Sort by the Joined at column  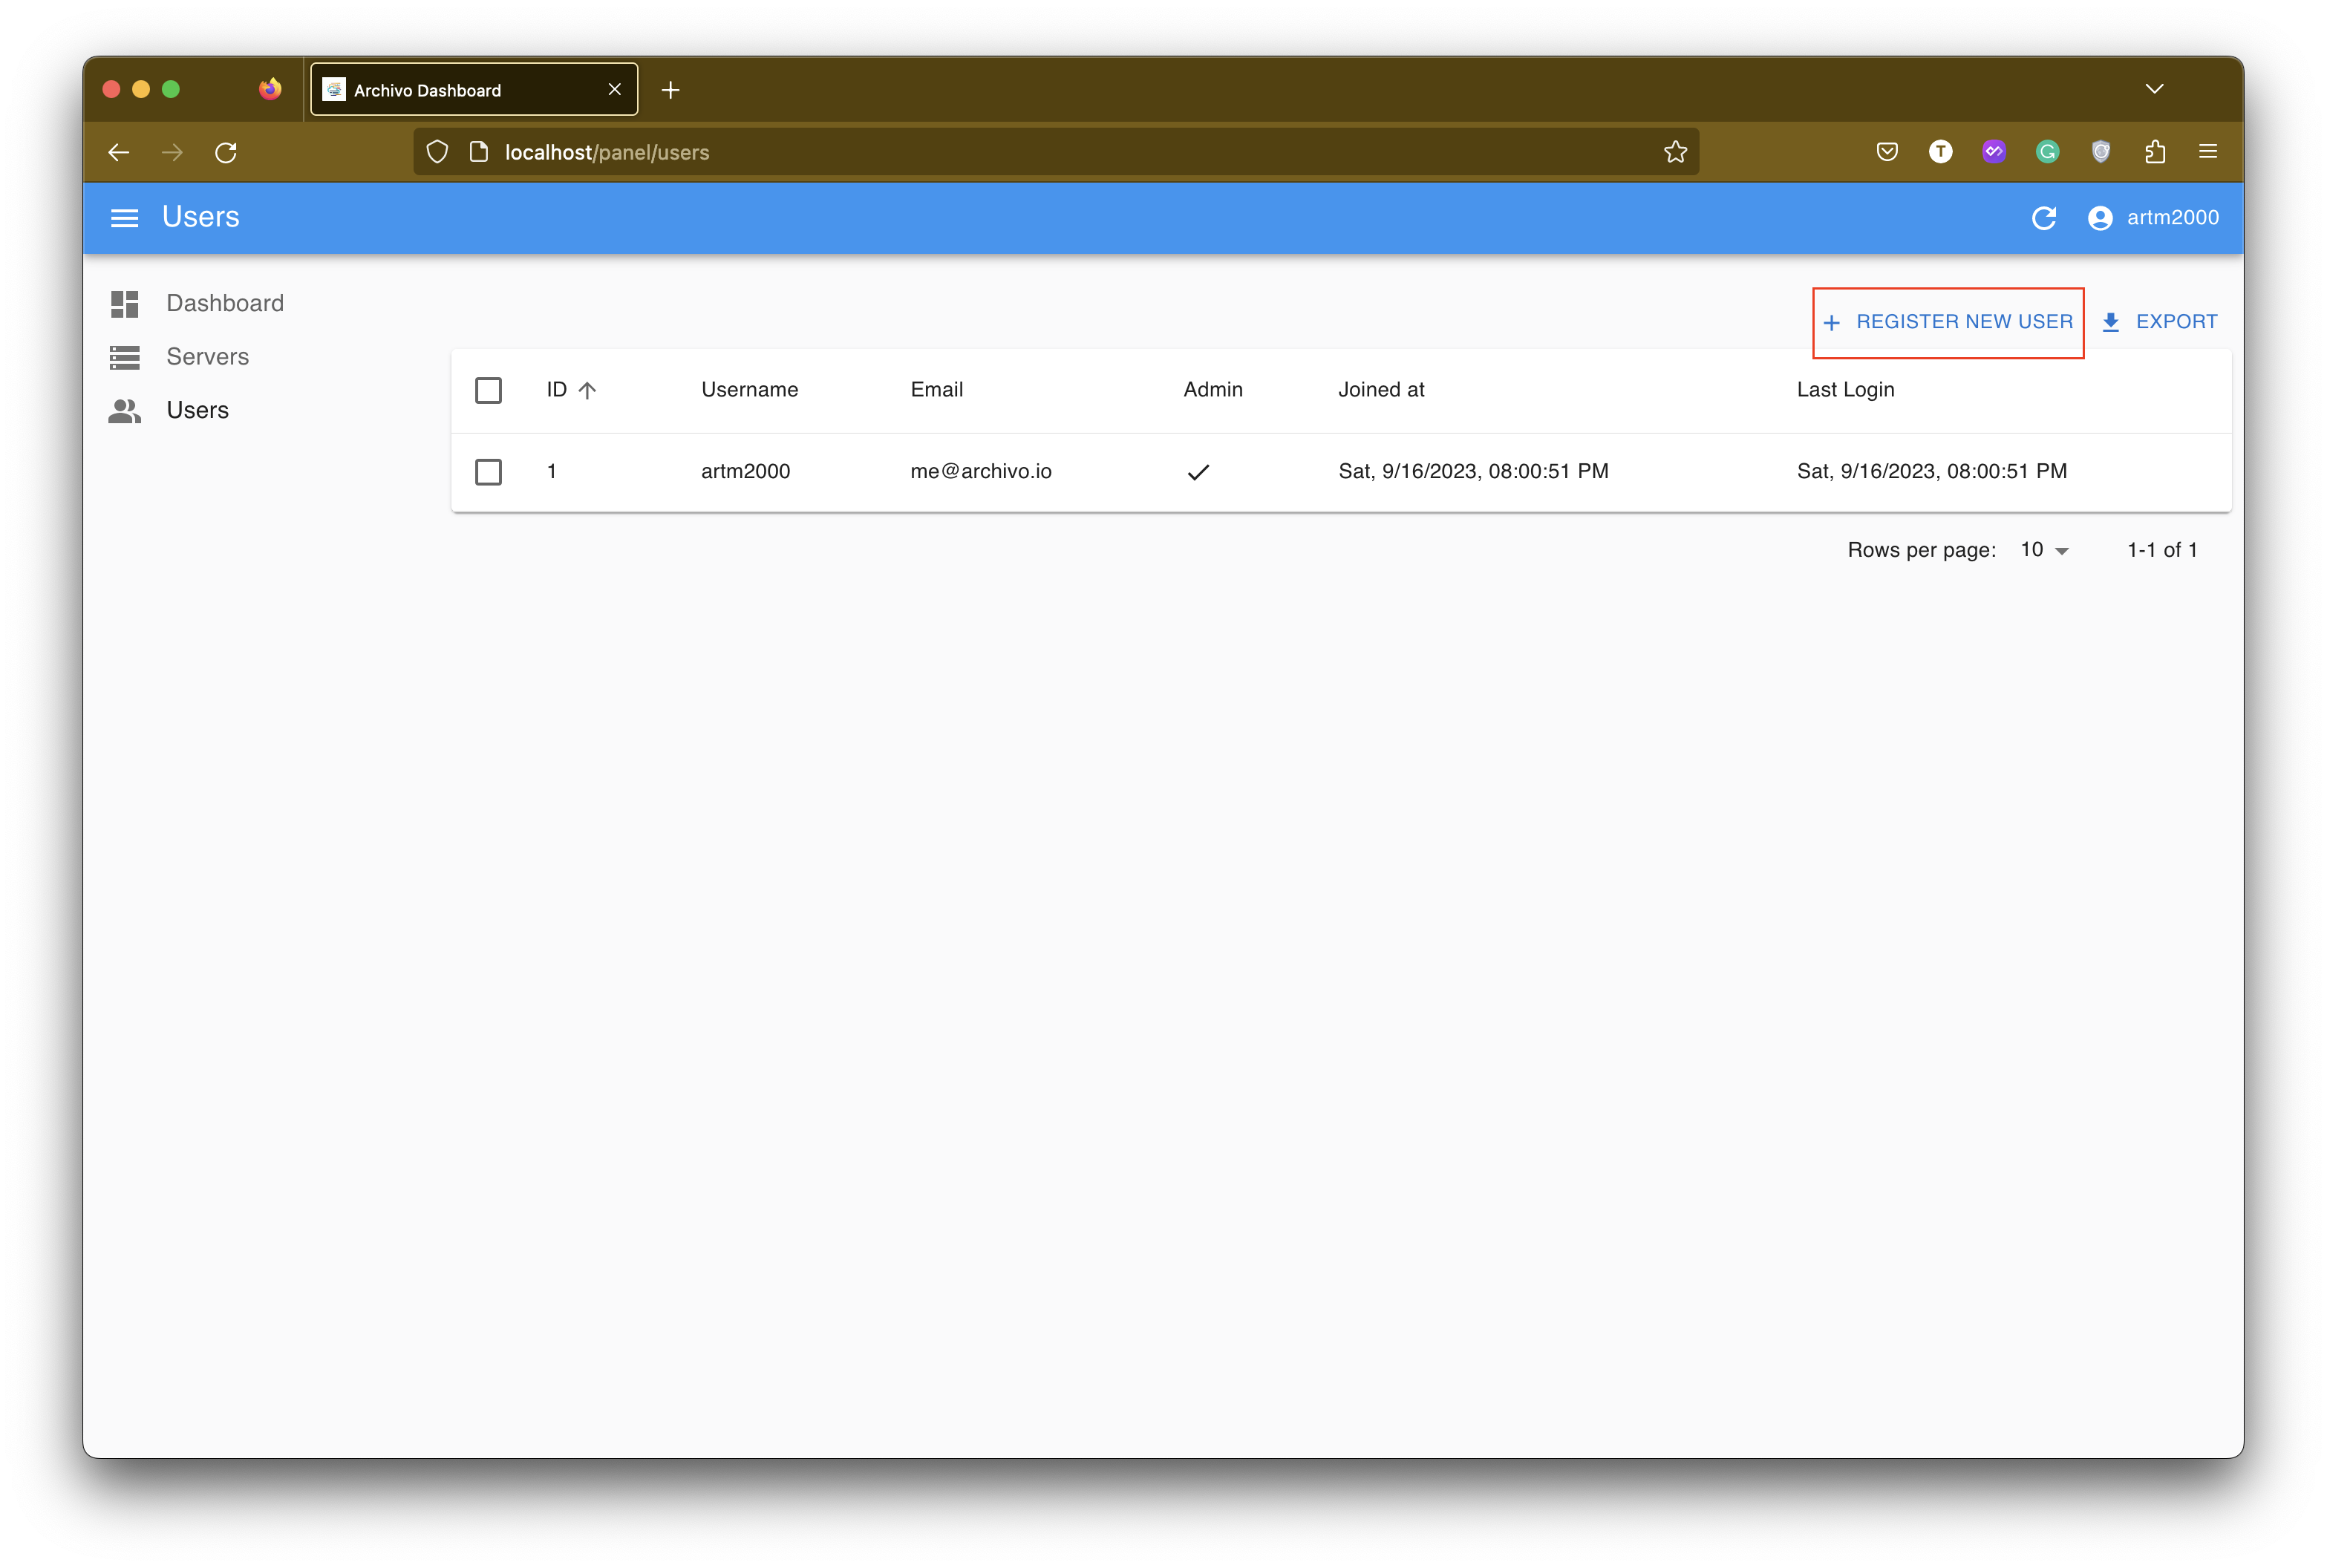(x=1380, y=390)
